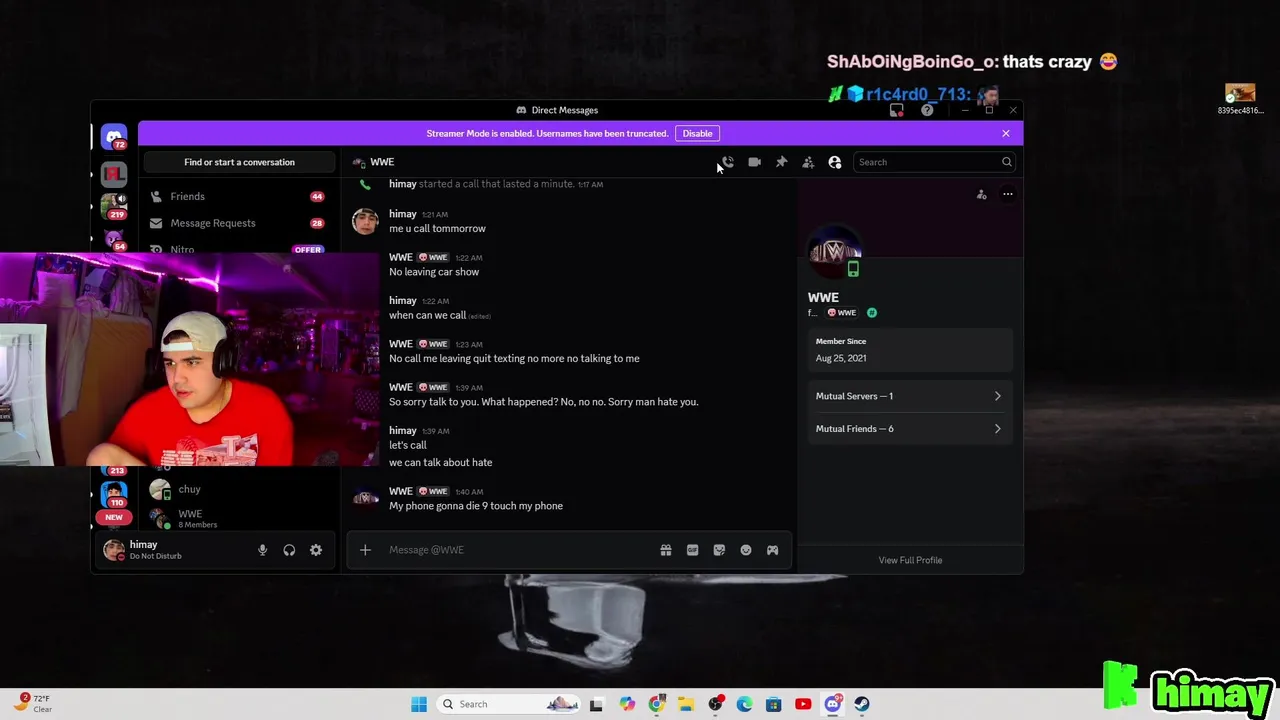Viewport: 1280px width, 720px height.
Task: Open pinned messages in the DM header
Action: coord(781,162)
